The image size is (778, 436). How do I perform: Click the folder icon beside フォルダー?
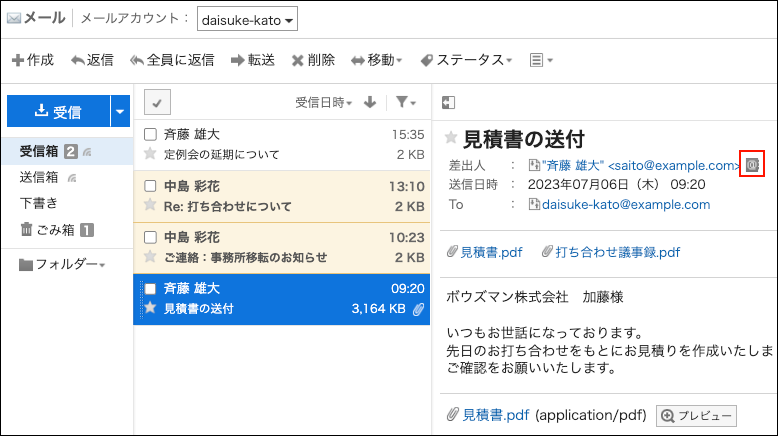[x=25, y=265]
